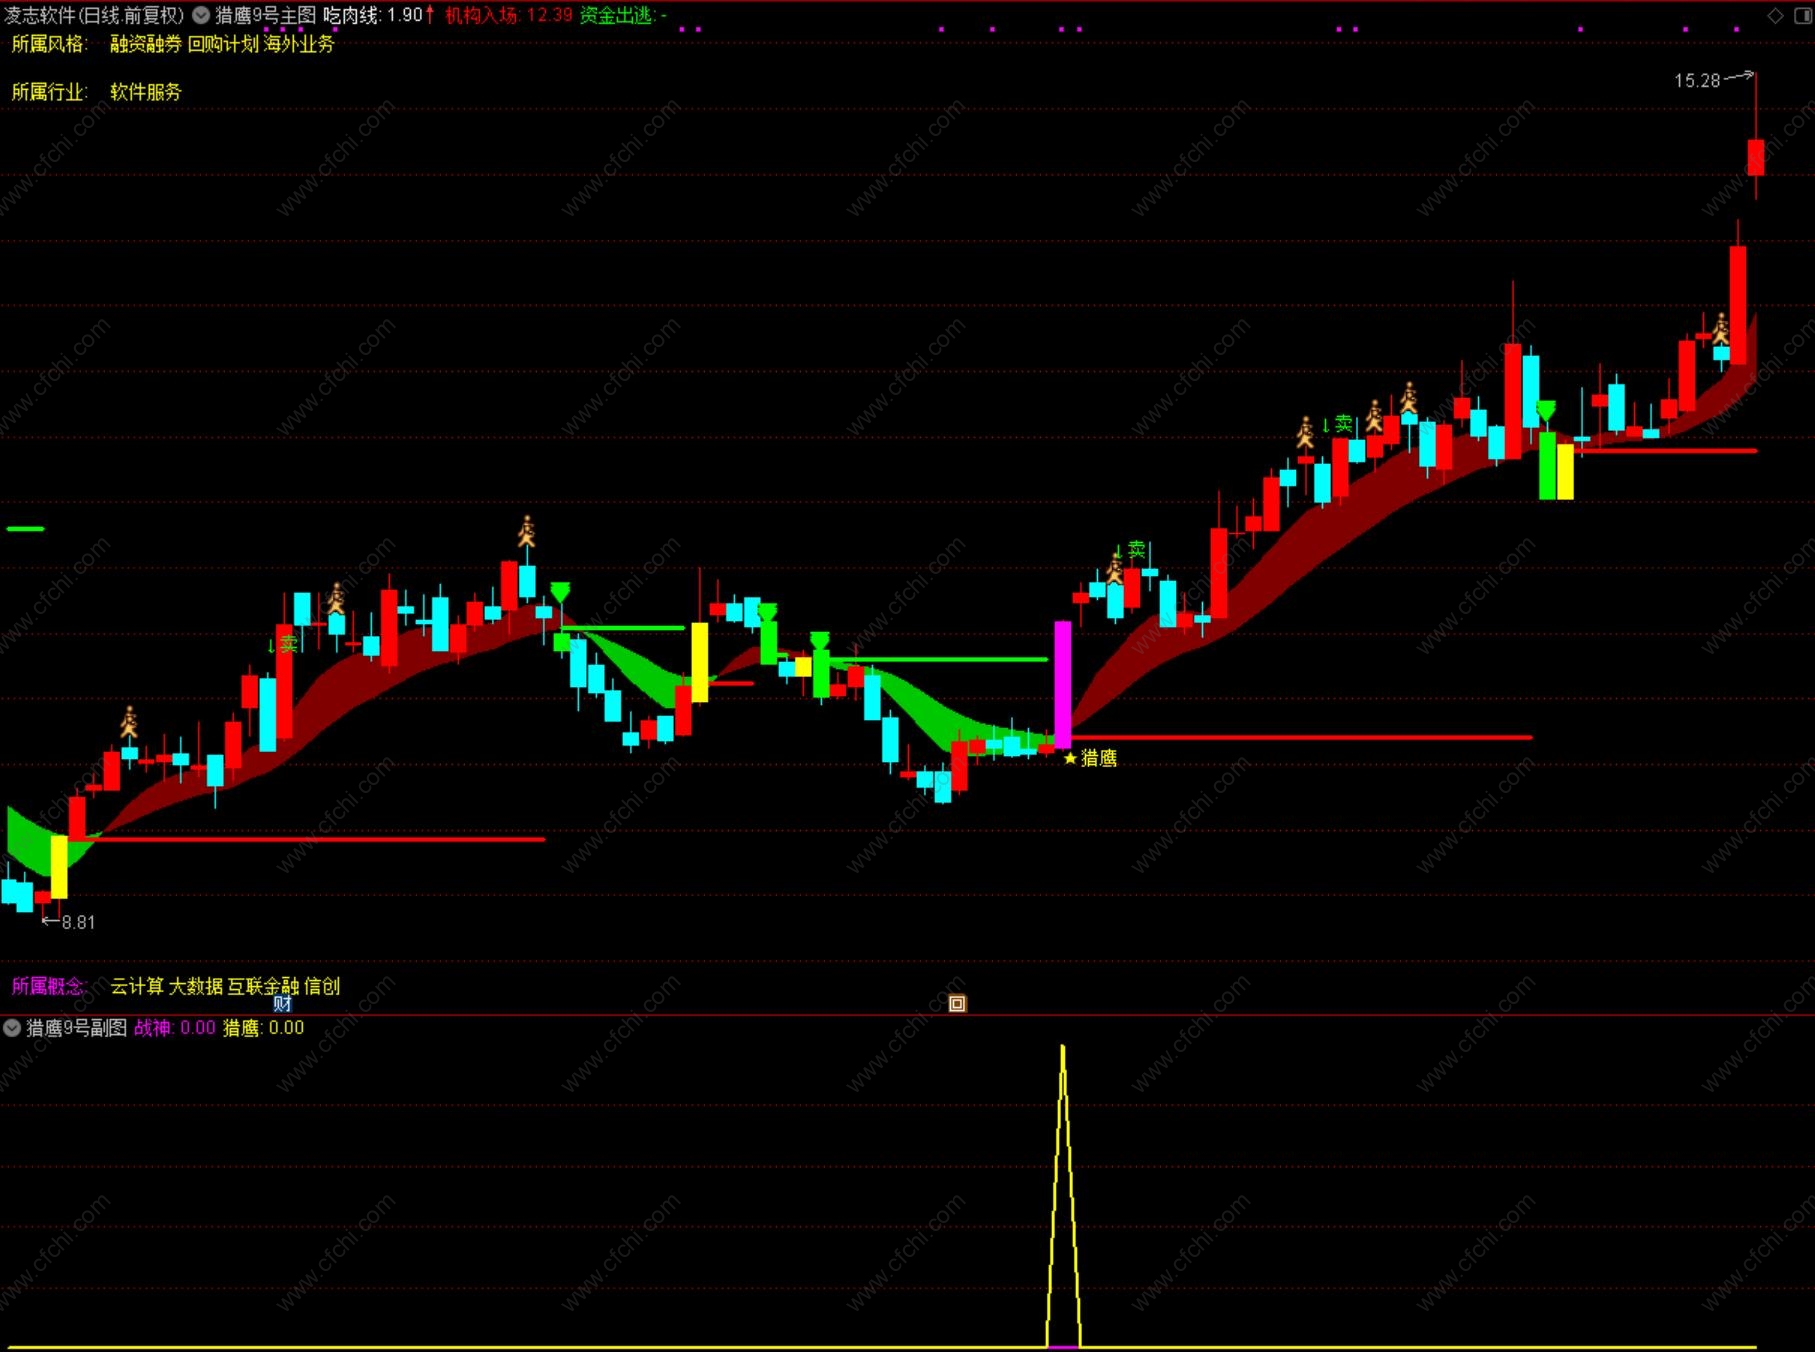The height and width of the screenshot is (1352, 1815).
Task: Toggle the side panel icon at top-right
Action: click(1802, 15)
